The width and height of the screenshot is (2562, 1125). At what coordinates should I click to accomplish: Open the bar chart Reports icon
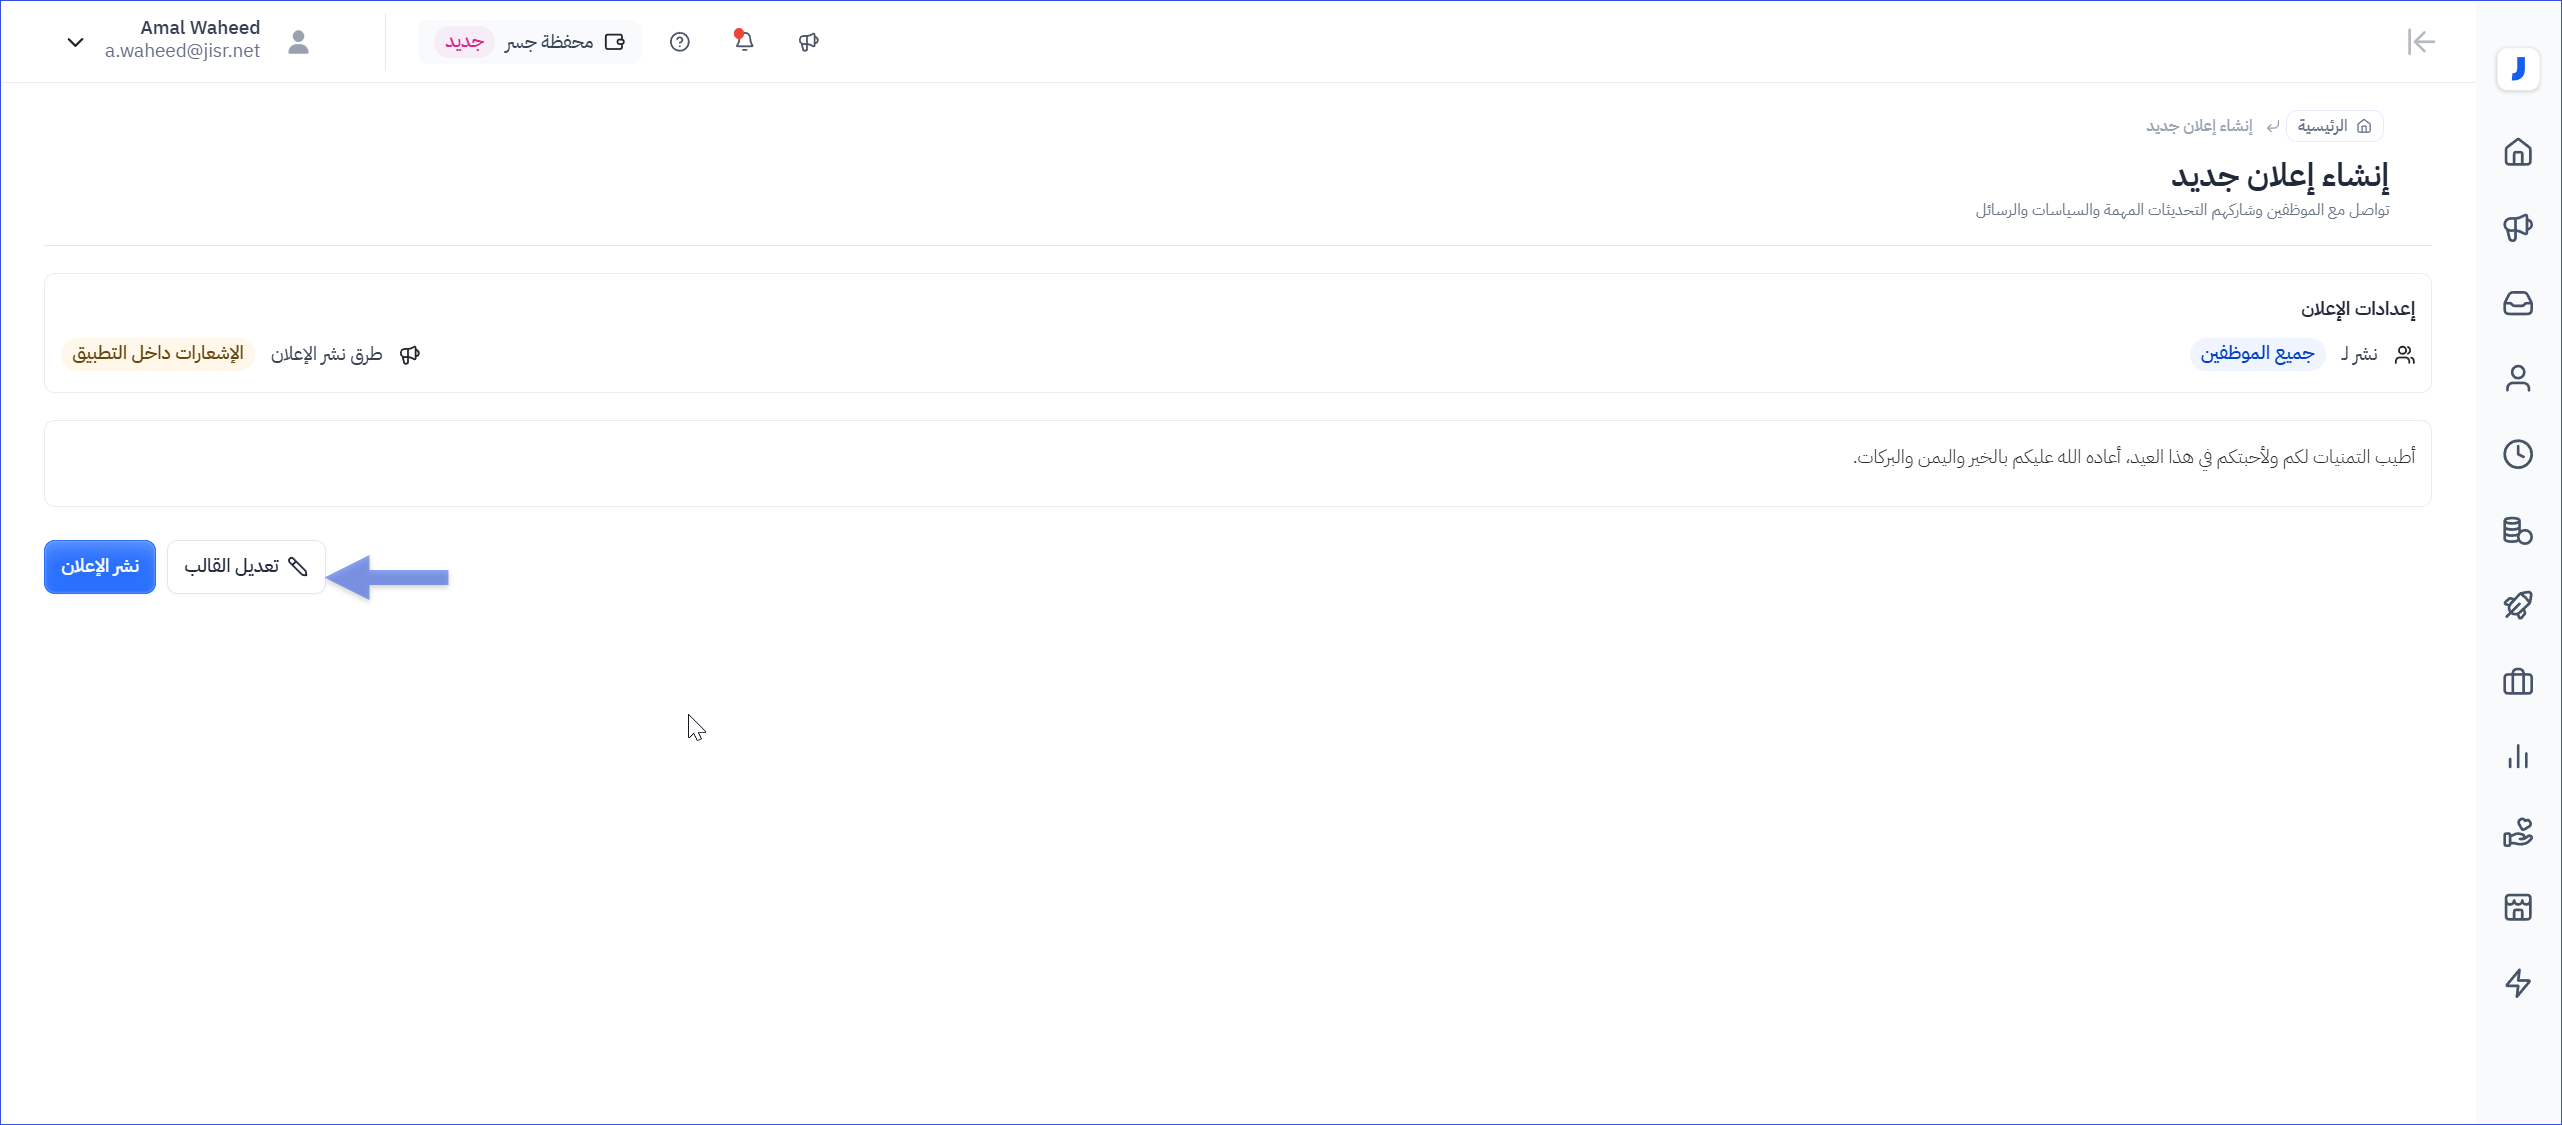2517,757
